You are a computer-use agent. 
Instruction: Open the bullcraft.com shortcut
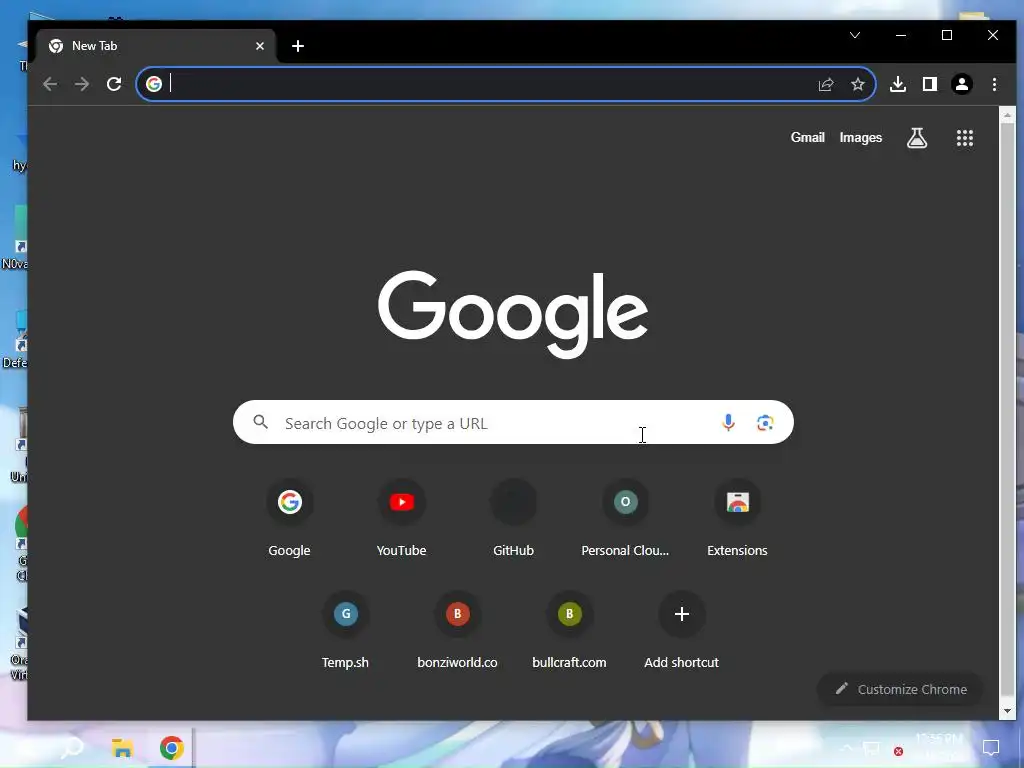(569, 631)
